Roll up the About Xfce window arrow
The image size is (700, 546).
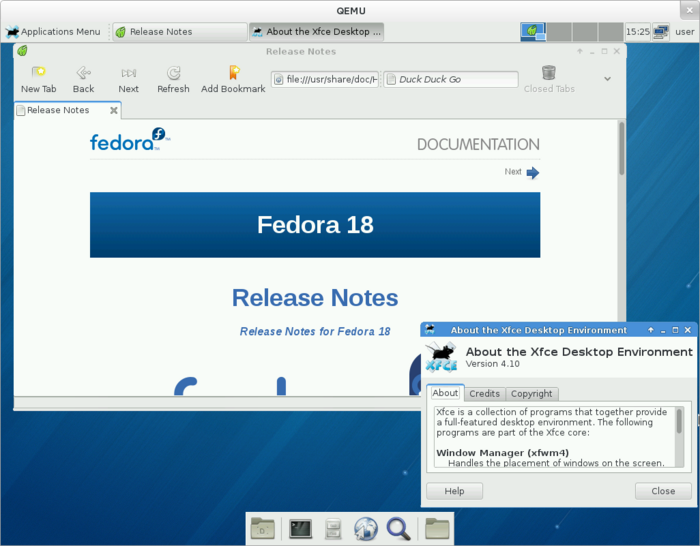[650, 330]
